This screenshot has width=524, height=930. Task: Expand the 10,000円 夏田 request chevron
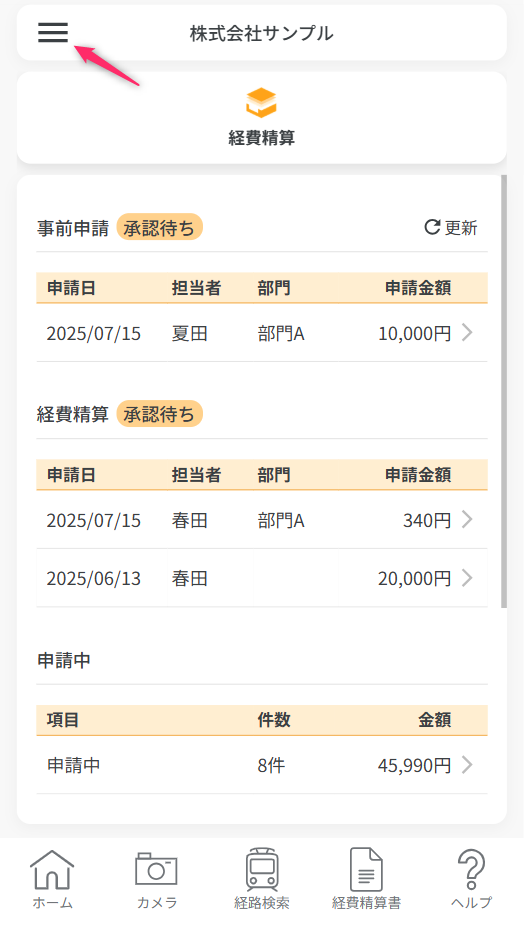pyautogui.click(x=467, y=333)
